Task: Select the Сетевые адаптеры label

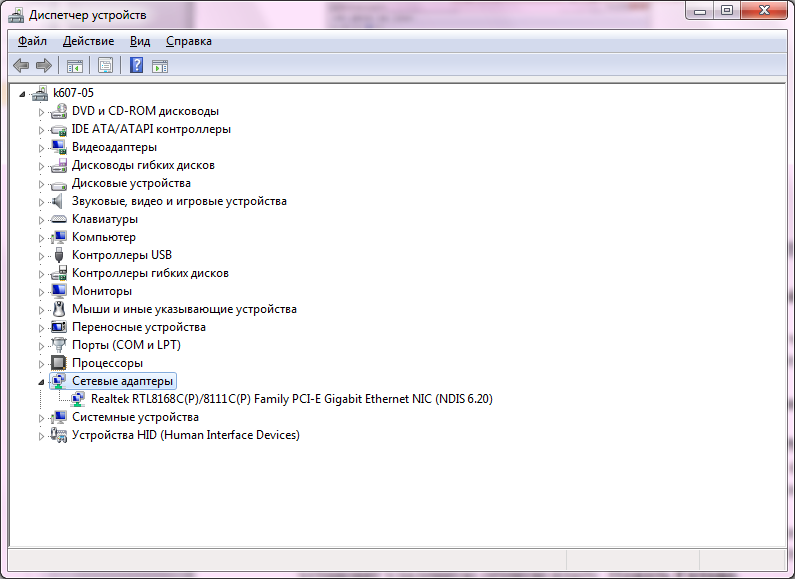Action: click(122, 381)
